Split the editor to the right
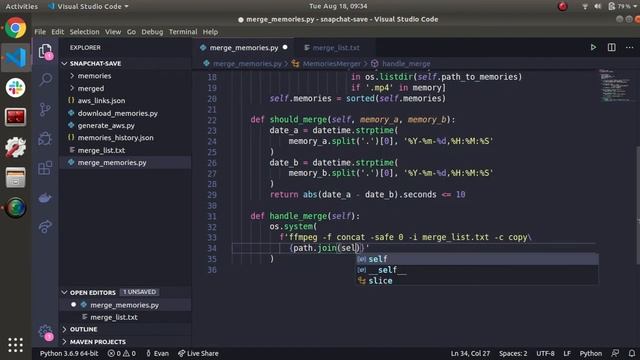The image size is (640, 360). tap(611, 47)
